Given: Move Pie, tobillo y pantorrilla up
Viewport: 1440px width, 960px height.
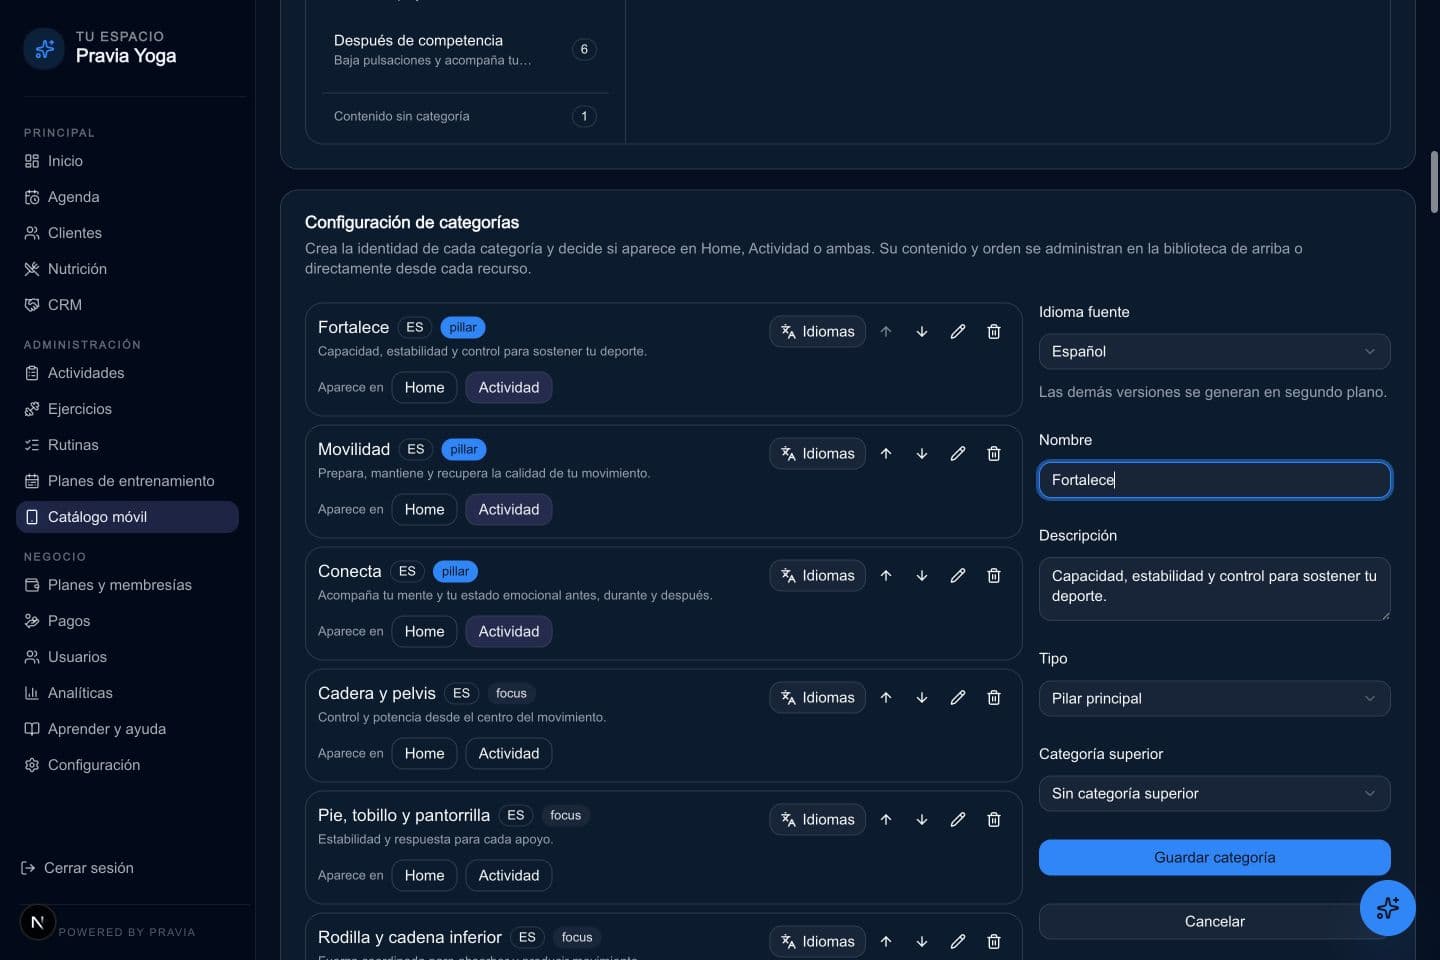Looking at the screenshot, I should tap(885, 819).
